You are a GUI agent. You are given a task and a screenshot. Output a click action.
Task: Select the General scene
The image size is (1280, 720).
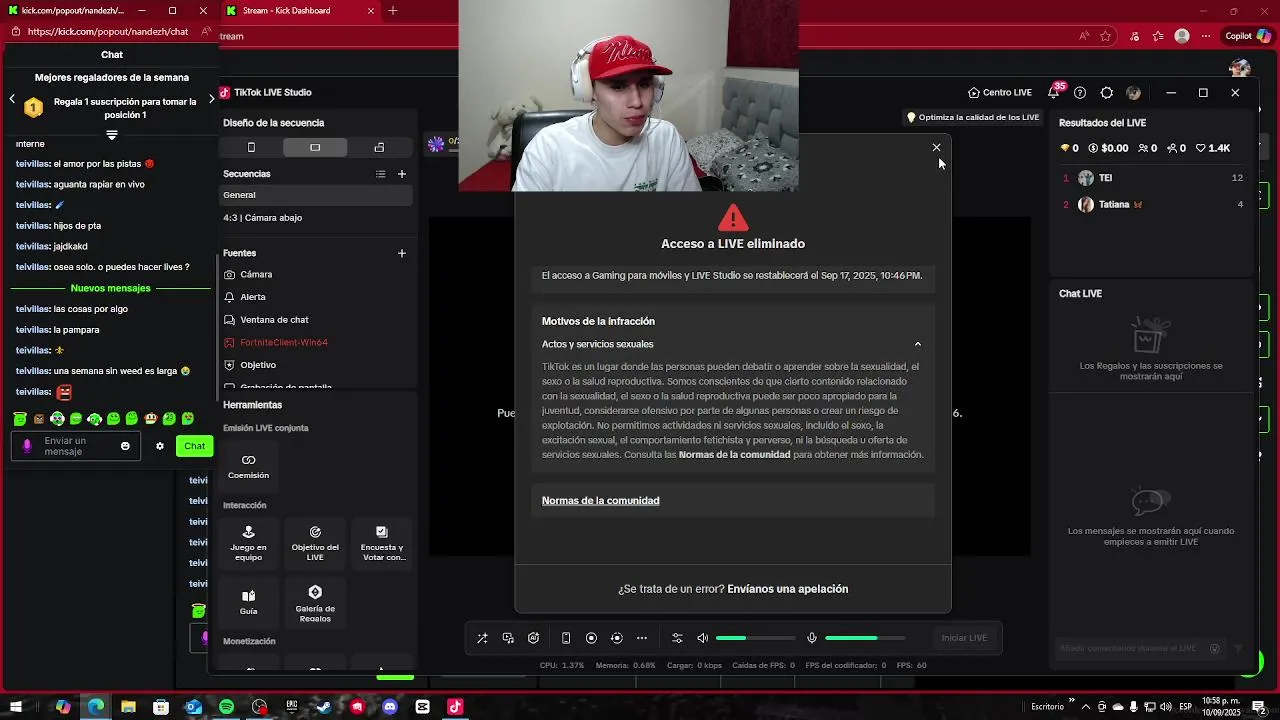click(x=316, y=195)
